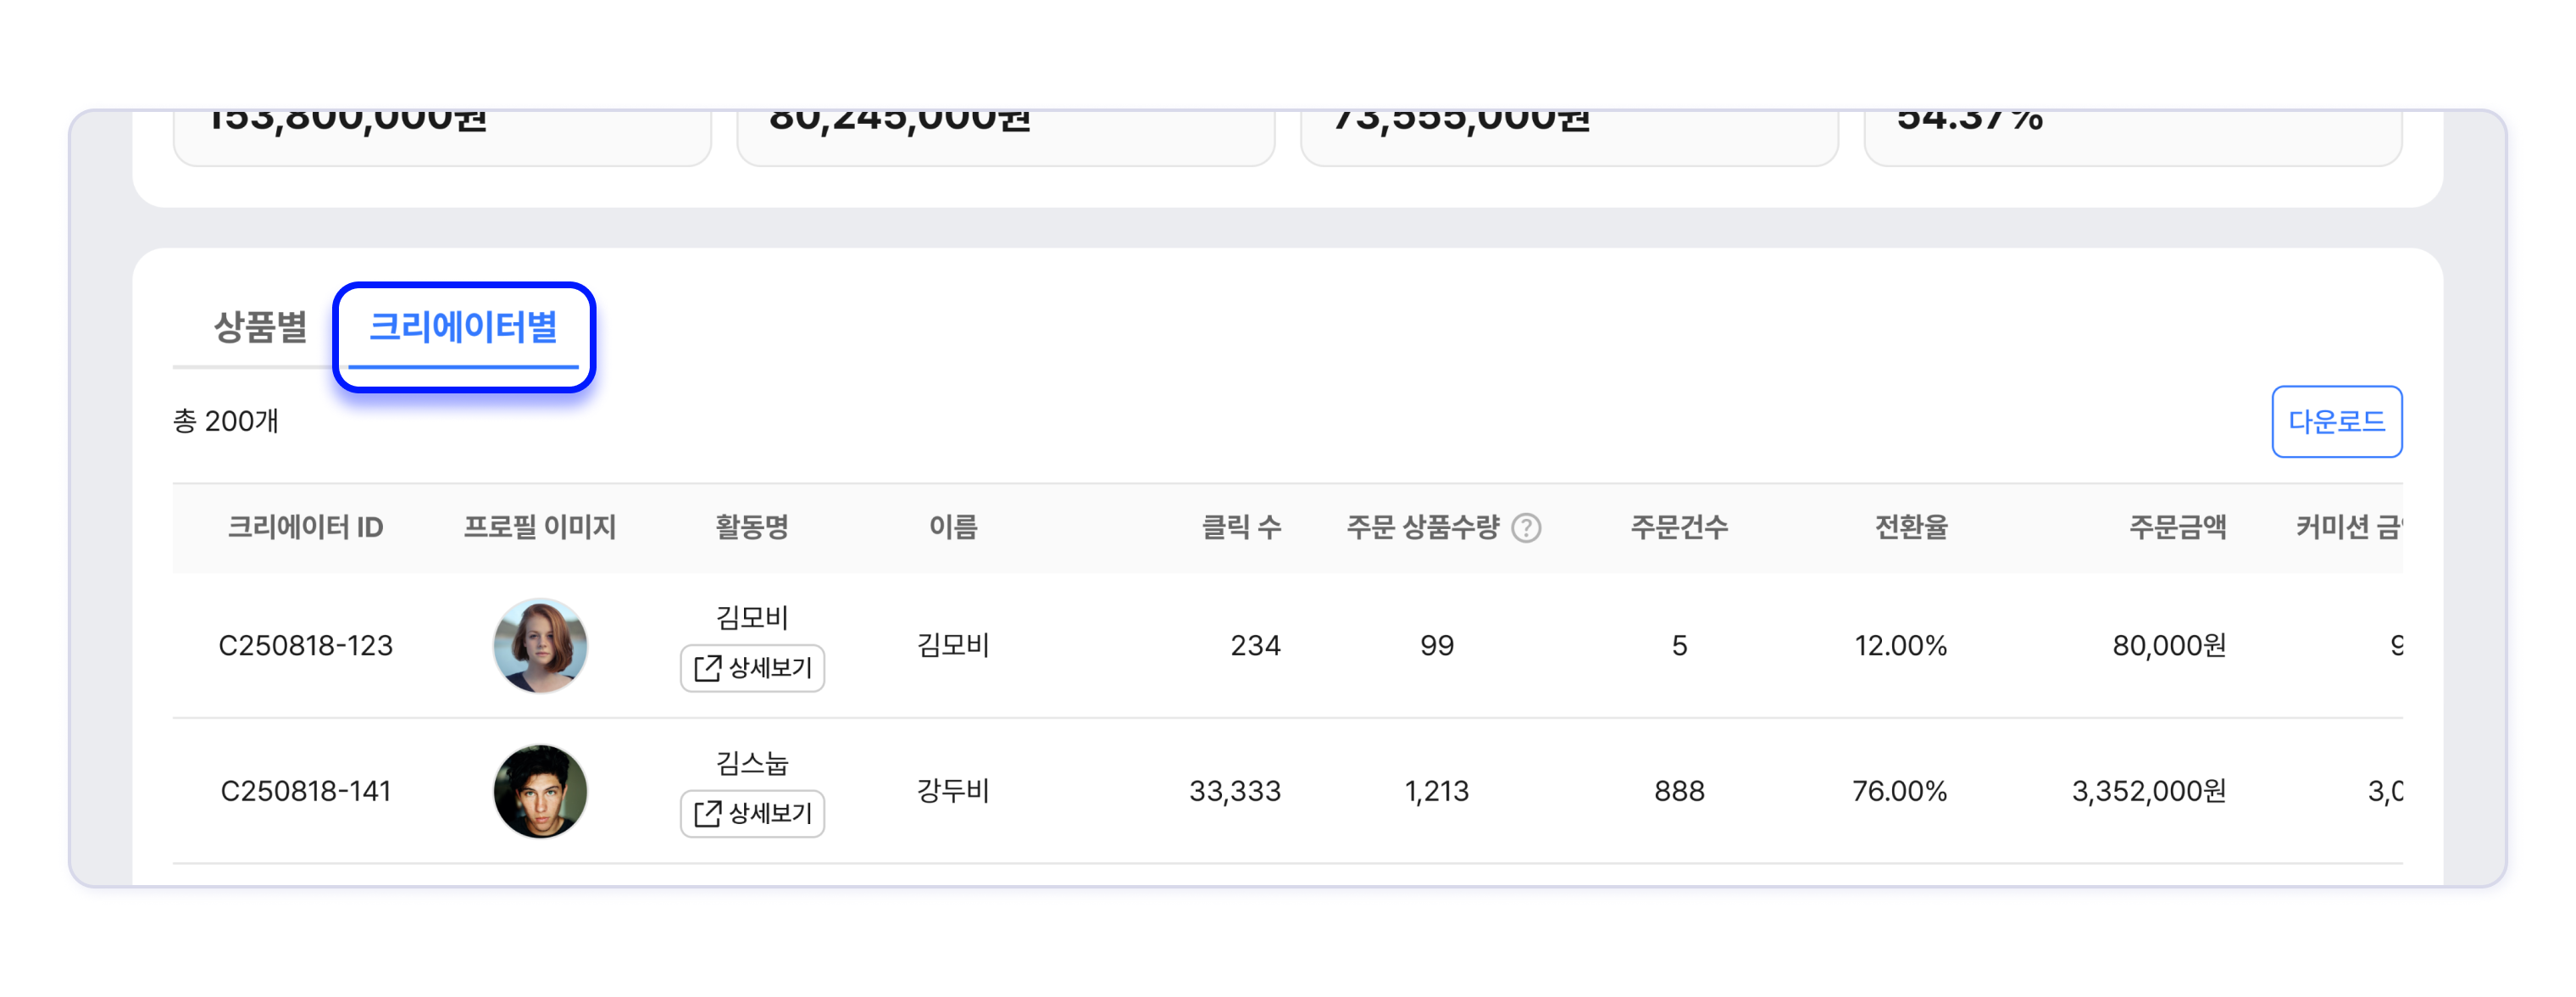
Task: Click the 활동명 column header
Action: 752,527
